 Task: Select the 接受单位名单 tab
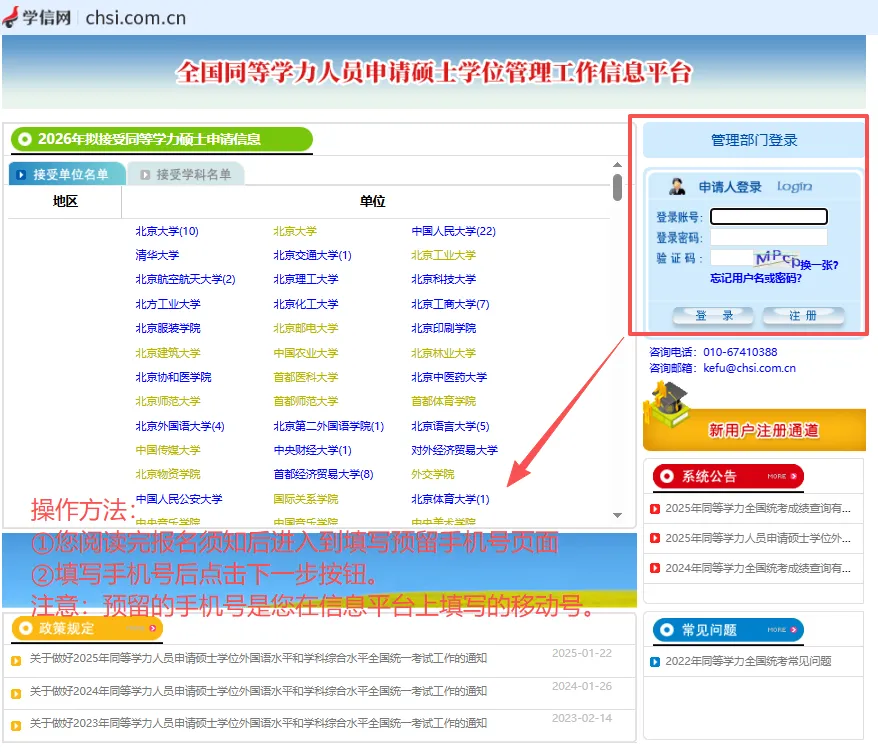67,174
